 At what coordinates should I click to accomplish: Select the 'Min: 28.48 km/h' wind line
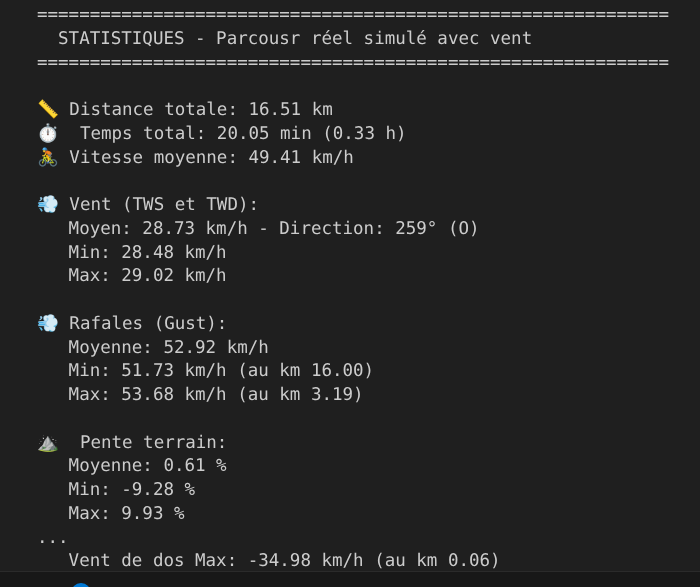(x=147, y=252)
